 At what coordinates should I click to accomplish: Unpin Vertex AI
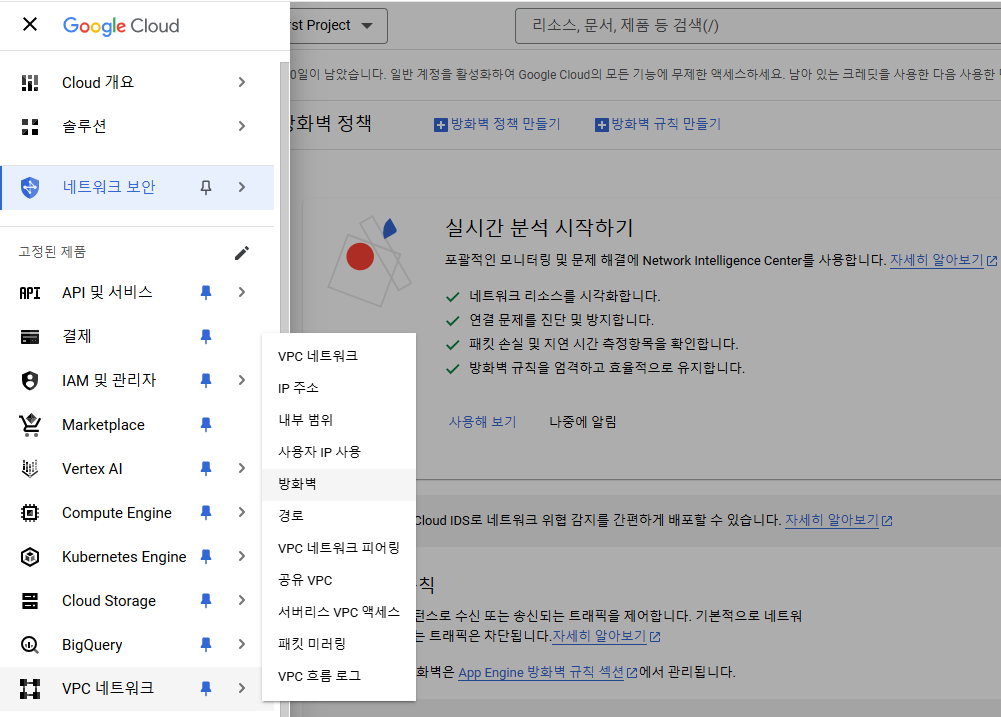pos(206,469)
